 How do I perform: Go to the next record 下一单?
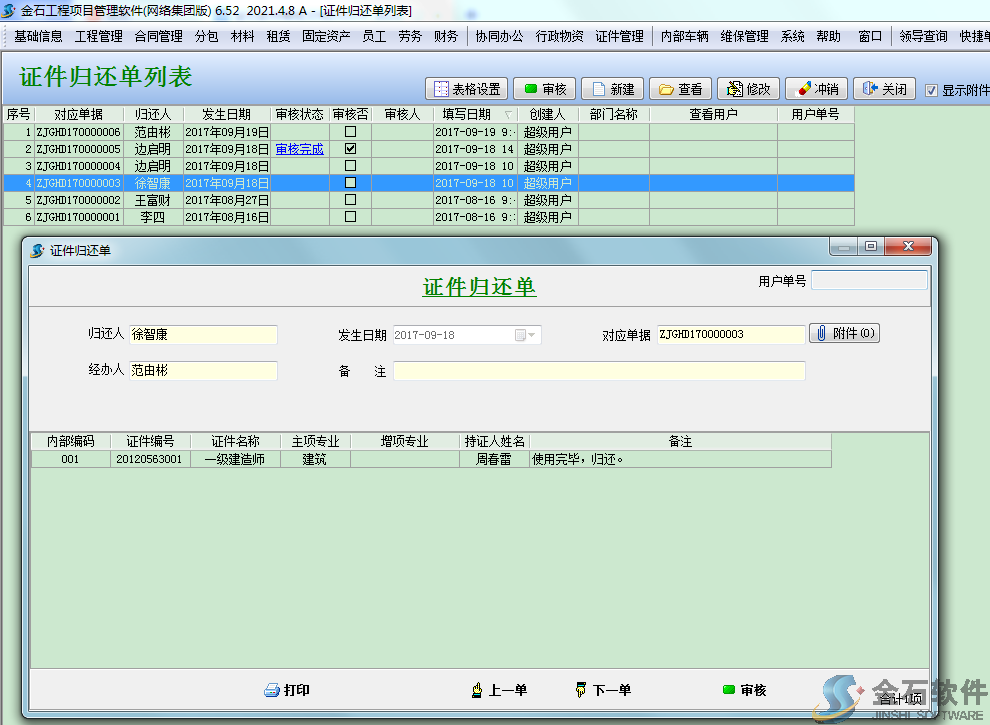pyautogui.click(x=602, y=690)
